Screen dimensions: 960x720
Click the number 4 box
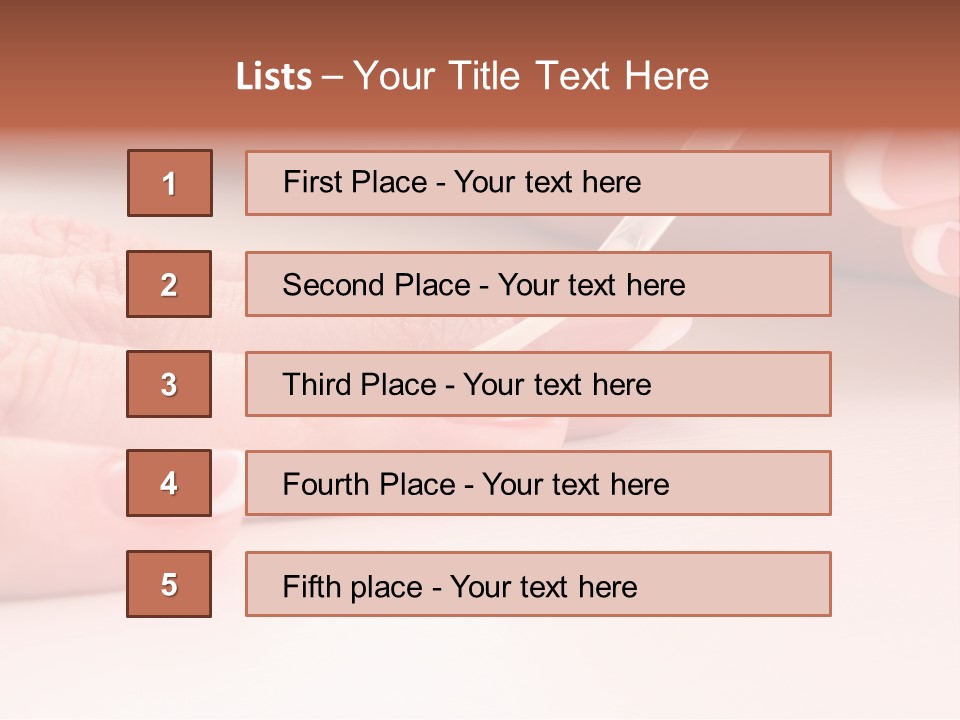(x=169, y=483)
